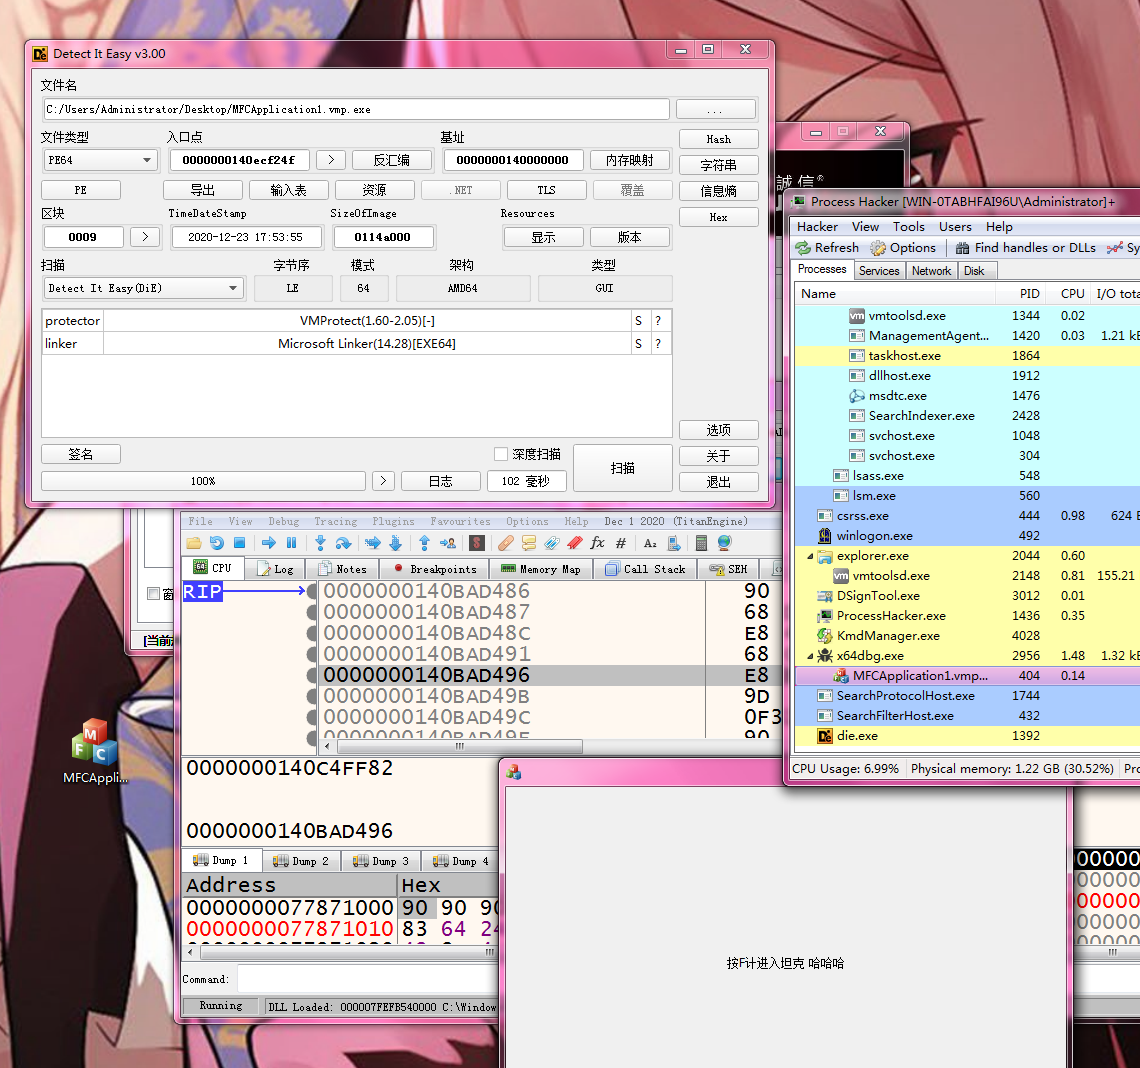Collapse the explorer.exe process tree
The width and height of the screenshot is (1140, 1068).
(x=811, y=556)
